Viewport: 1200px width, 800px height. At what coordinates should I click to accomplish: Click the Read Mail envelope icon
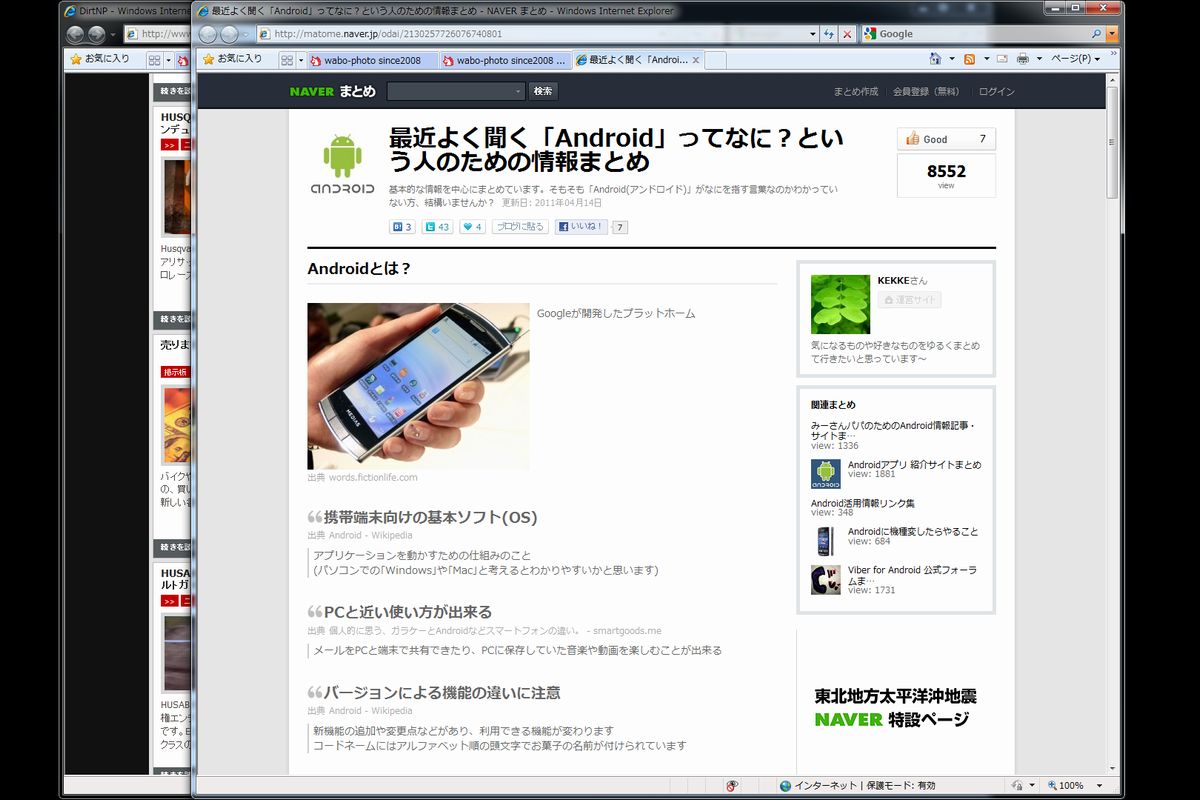tap(1001, 59)
